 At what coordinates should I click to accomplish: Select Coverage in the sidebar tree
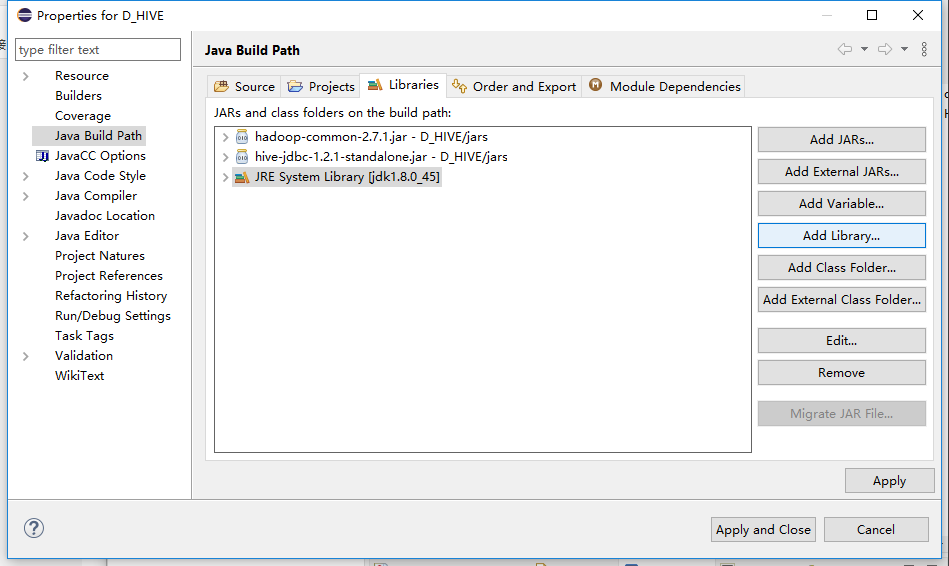[x=83, y=116]
